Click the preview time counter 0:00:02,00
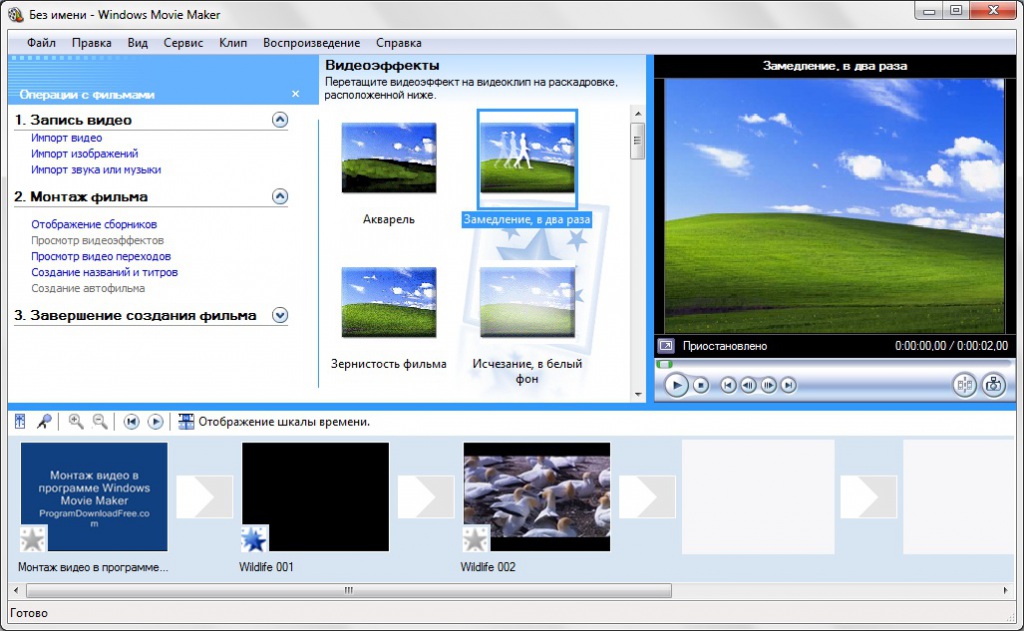1024x631 pixels. point(983,346)
